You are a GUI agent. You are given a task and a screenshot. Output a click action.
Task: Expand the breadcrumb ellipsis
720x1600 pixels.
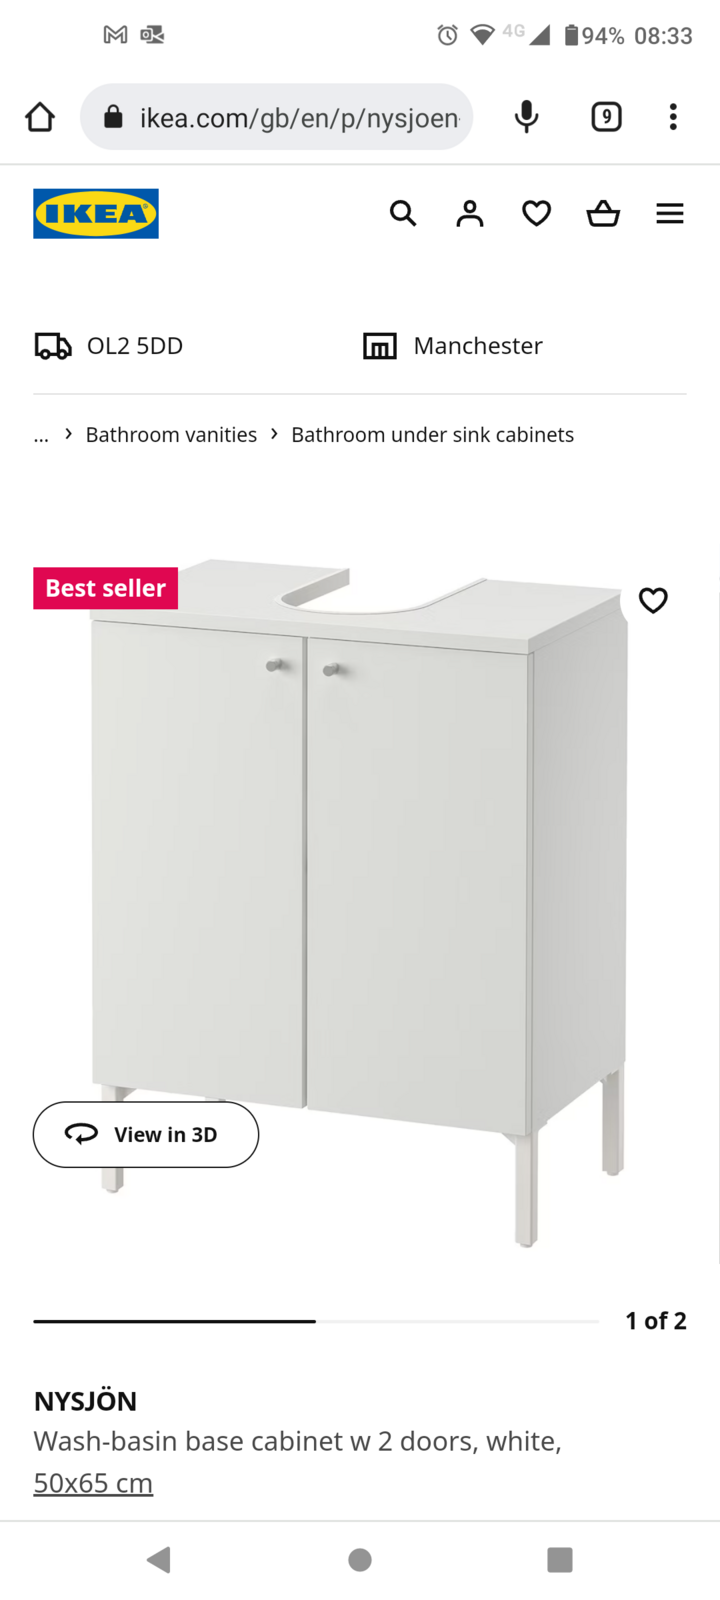tap(41, 435)
